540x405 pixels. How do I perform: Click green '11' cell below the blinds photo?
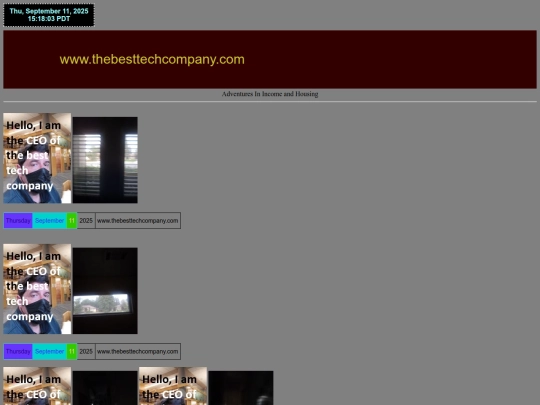pos(72,220)
